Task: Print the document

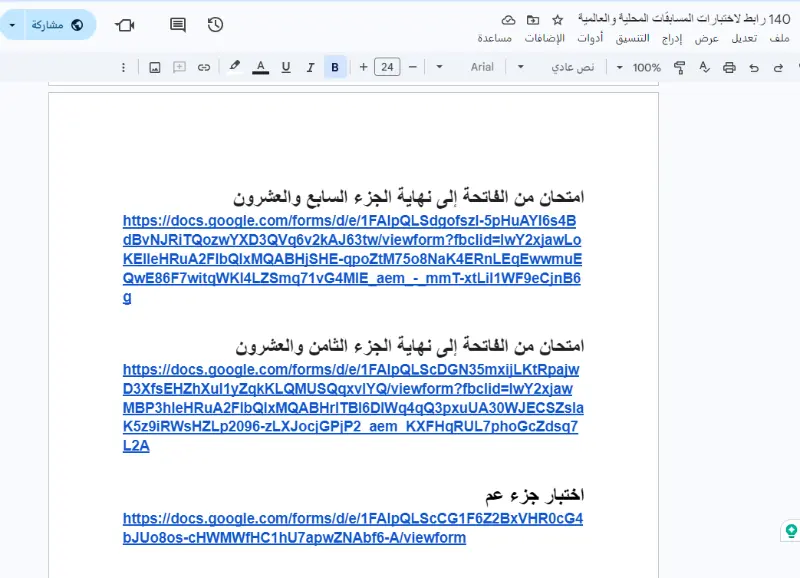Action: tap(729, 67)
